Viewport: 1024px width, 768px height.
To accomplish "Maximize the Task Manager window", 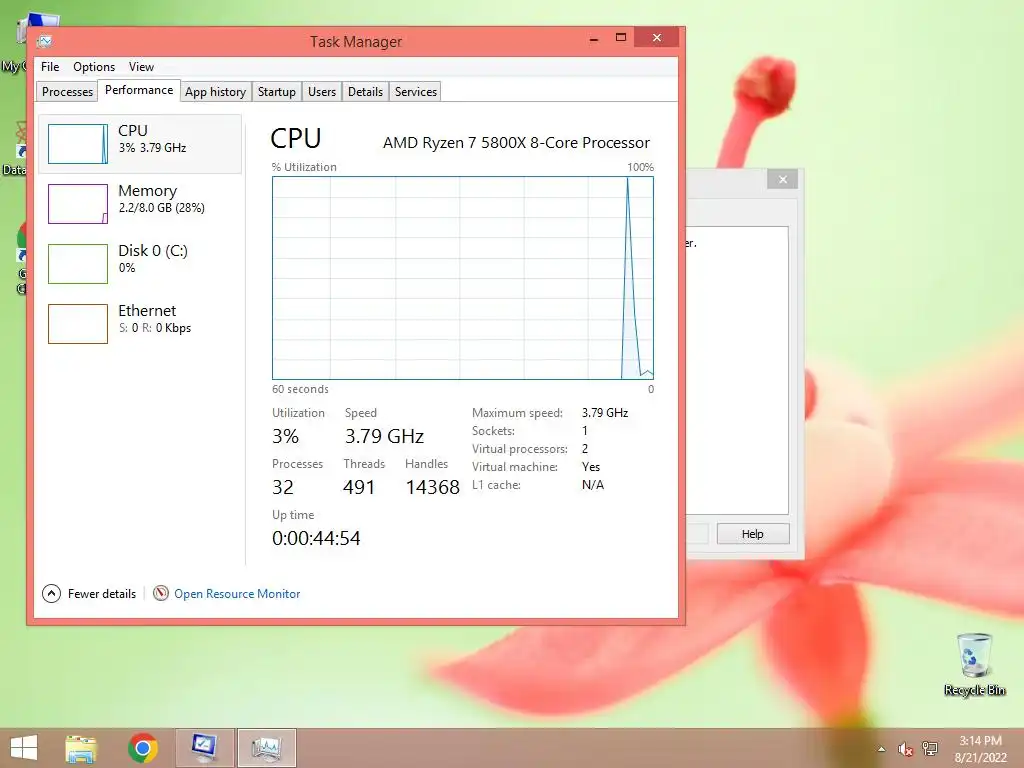I will 621,38.
